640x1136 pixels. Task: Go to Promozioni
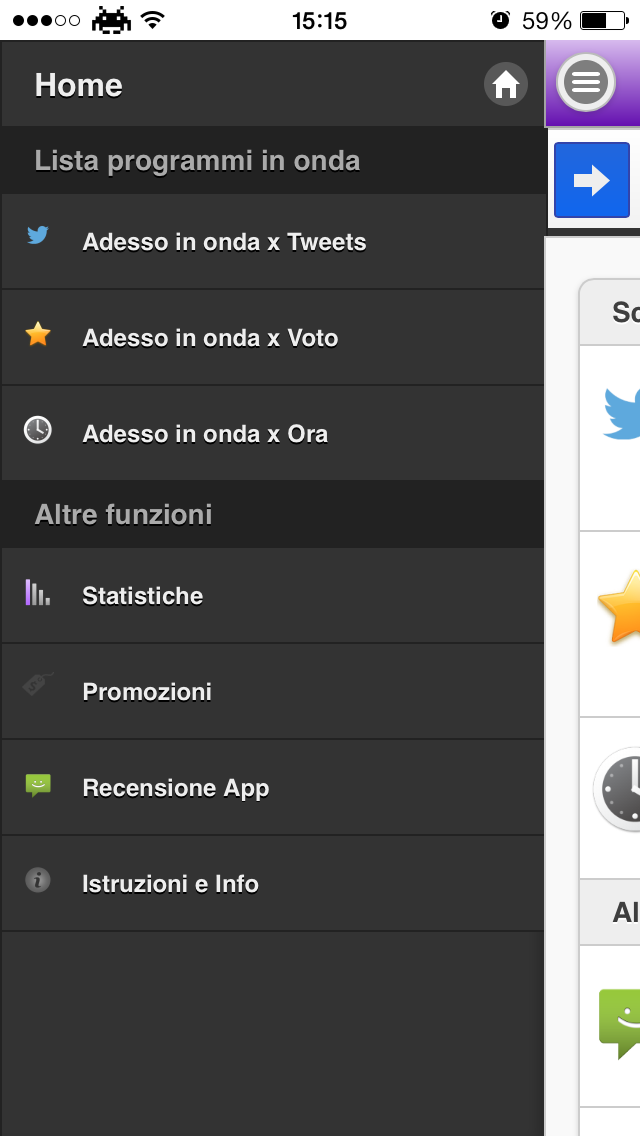click(147, 692)
